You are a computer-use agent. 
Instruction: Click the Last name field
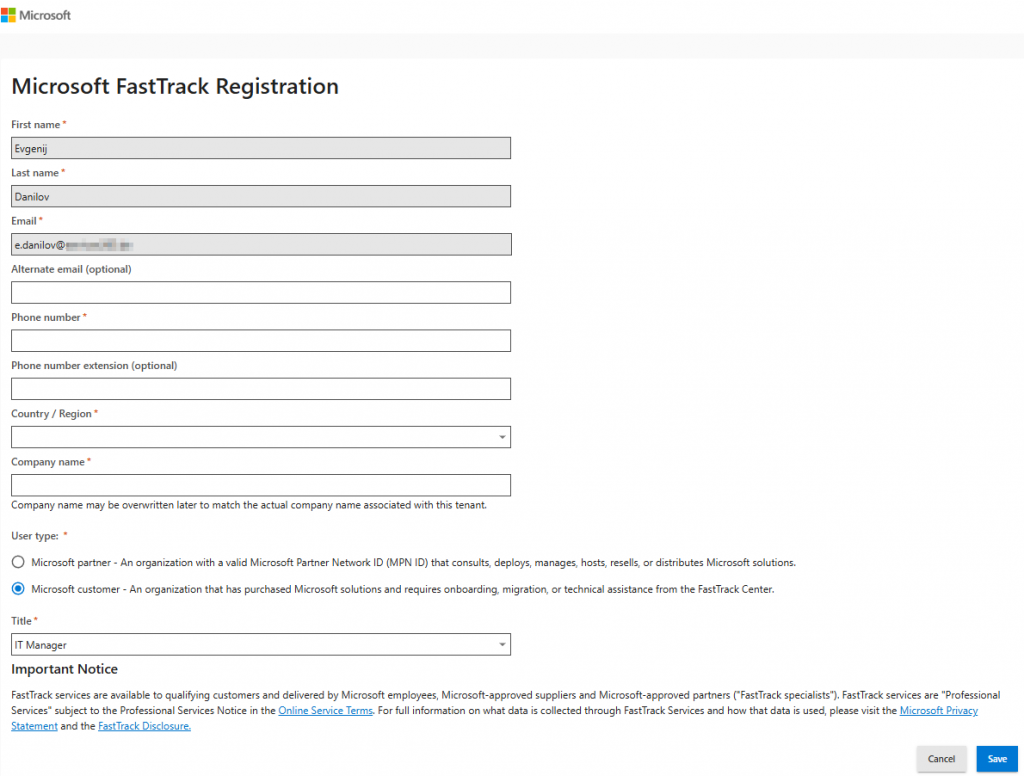click(x=260, y=196)
